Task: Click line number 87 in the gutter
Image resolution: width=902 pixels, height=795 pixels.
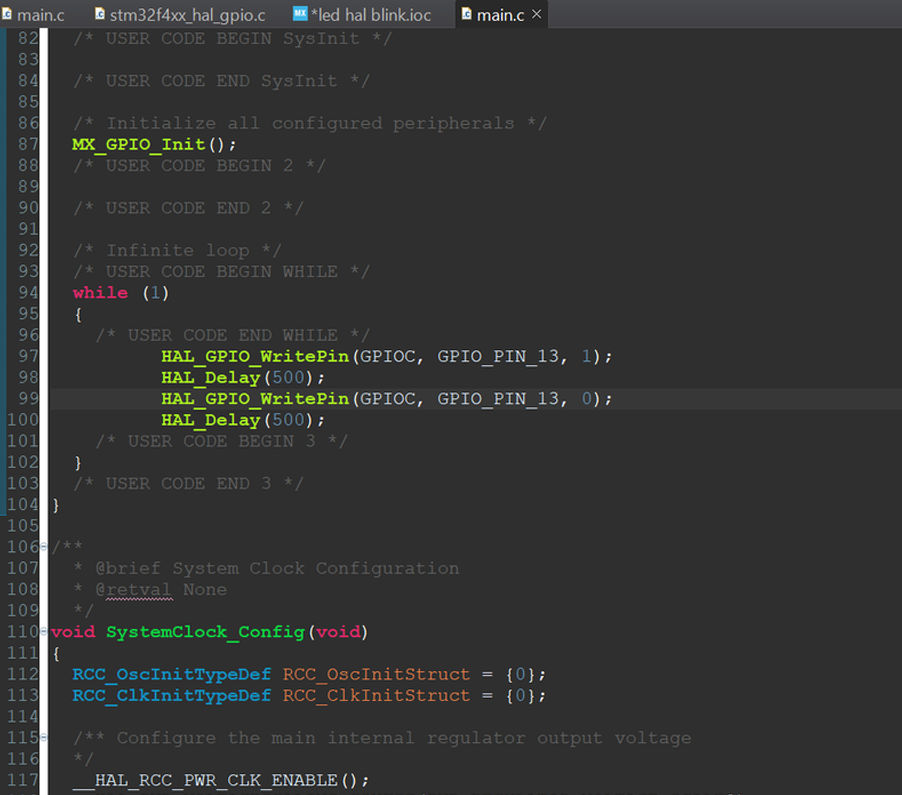Action: point(28,144)
